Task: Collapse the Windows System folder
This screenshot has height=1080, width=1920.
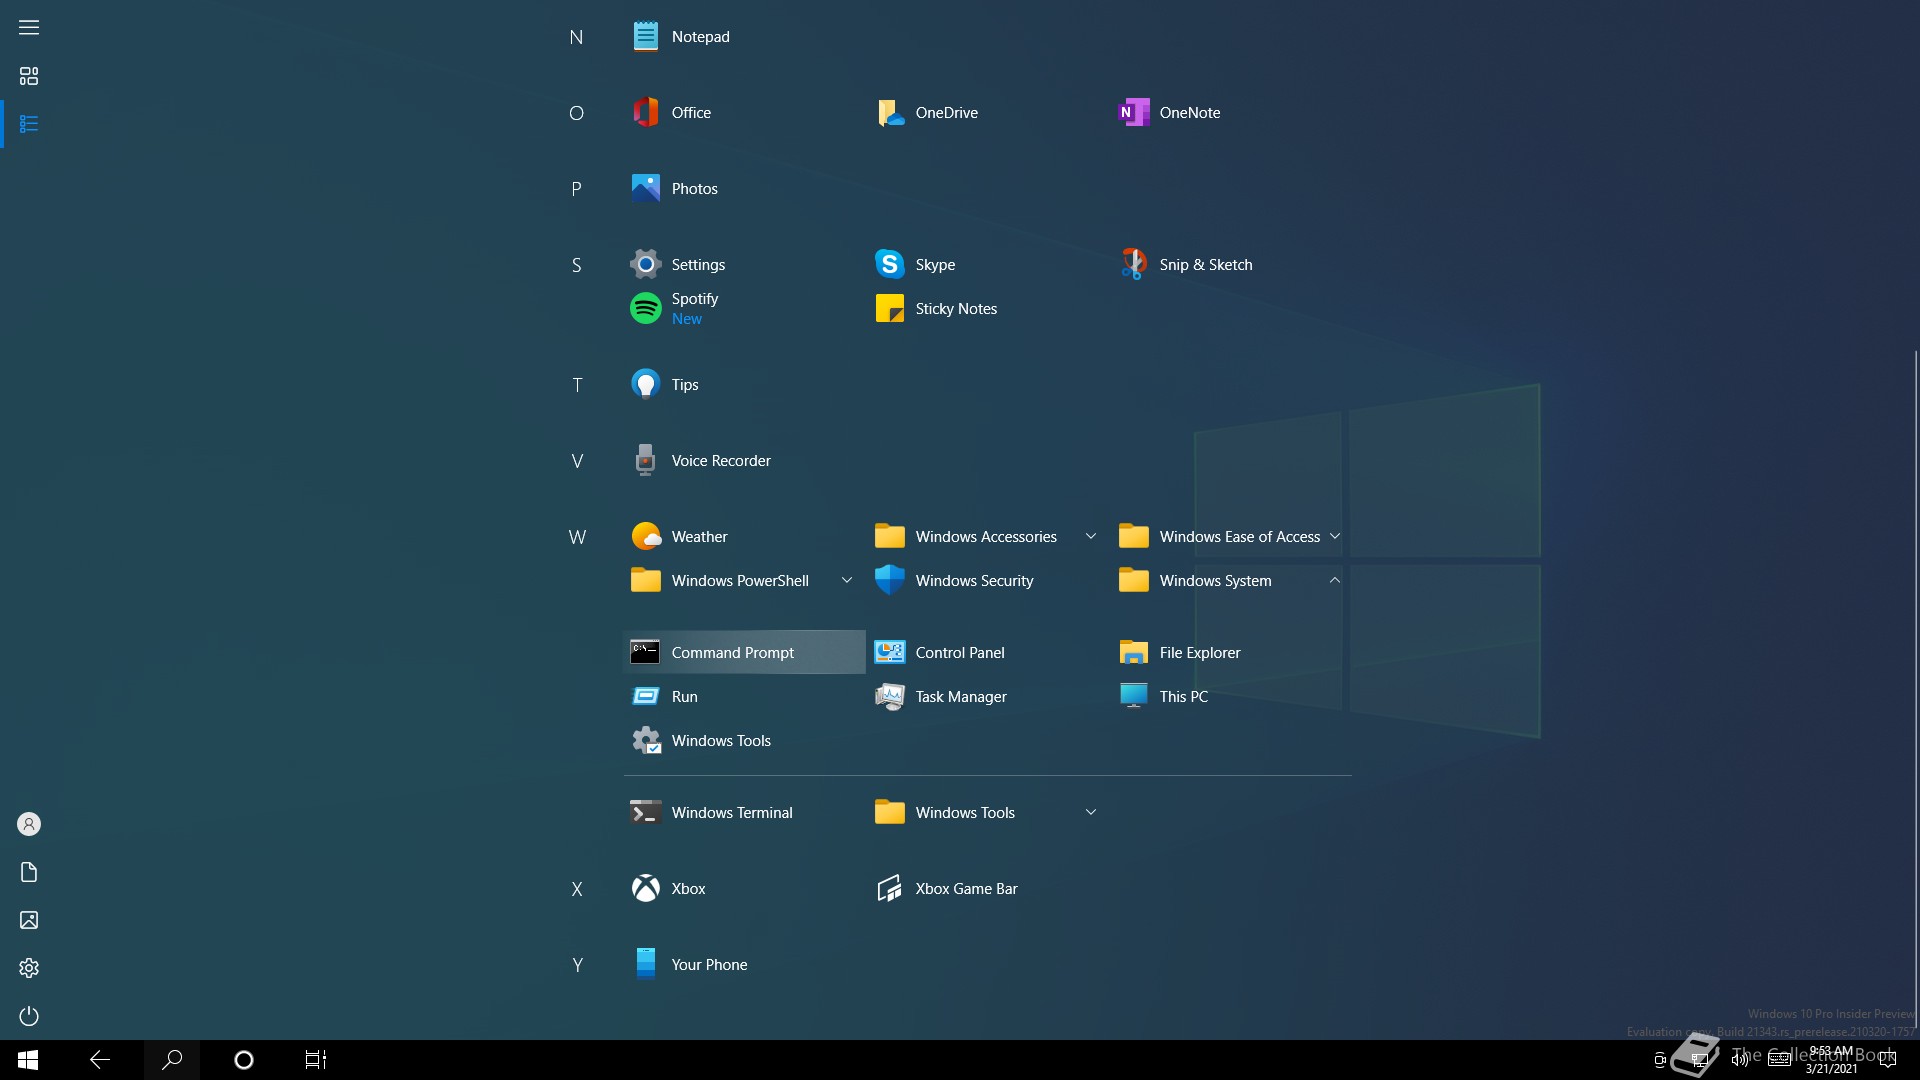Action: pyautogui.click(x=1232, y=581)
